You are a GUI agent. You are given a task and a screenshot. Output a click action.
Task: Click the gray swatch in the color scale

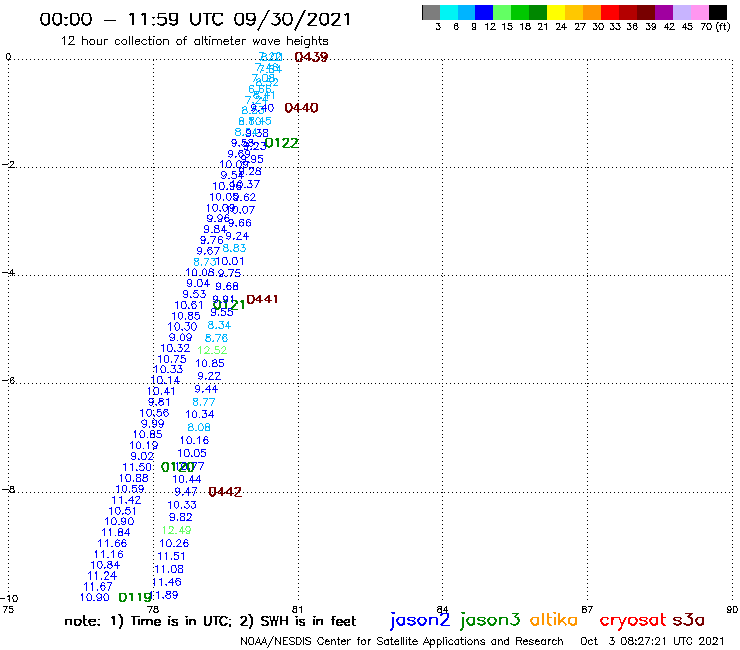(431, 12)
